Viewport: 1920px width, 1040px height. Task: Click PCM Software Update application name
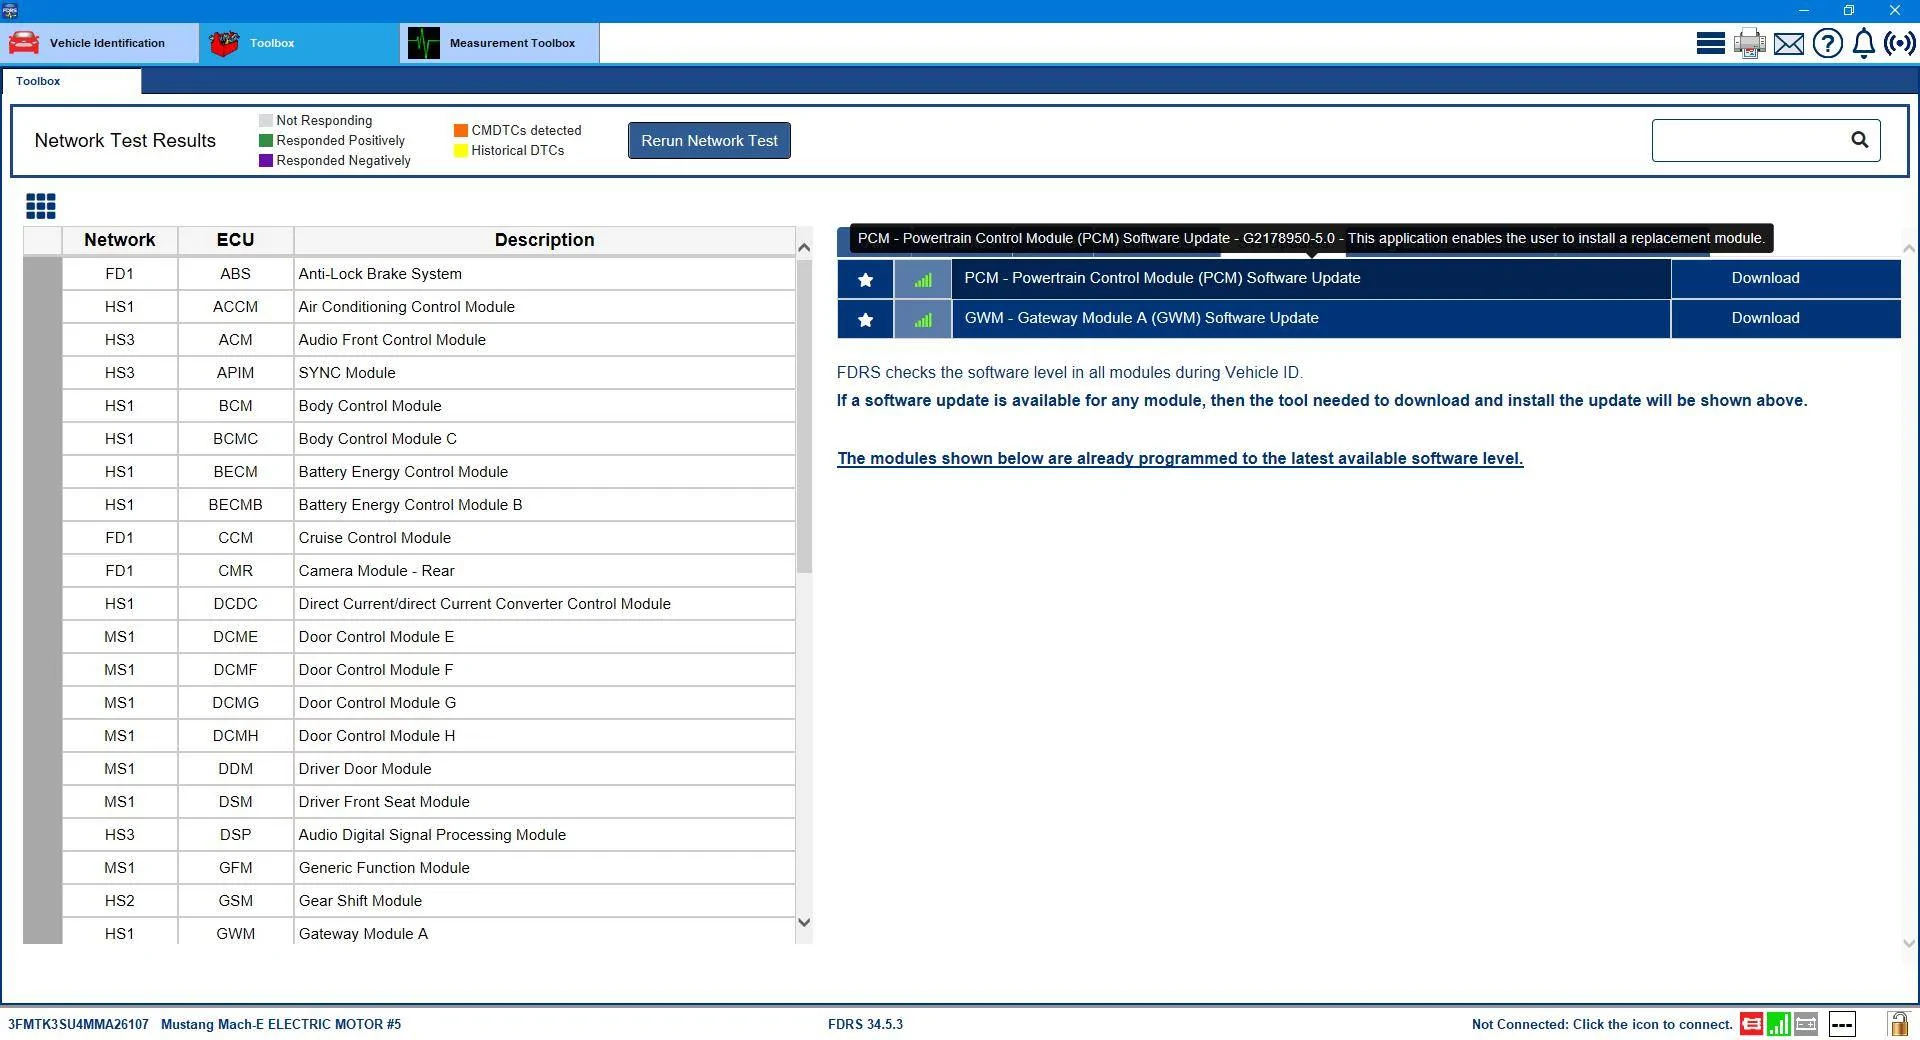(1162, 279)
